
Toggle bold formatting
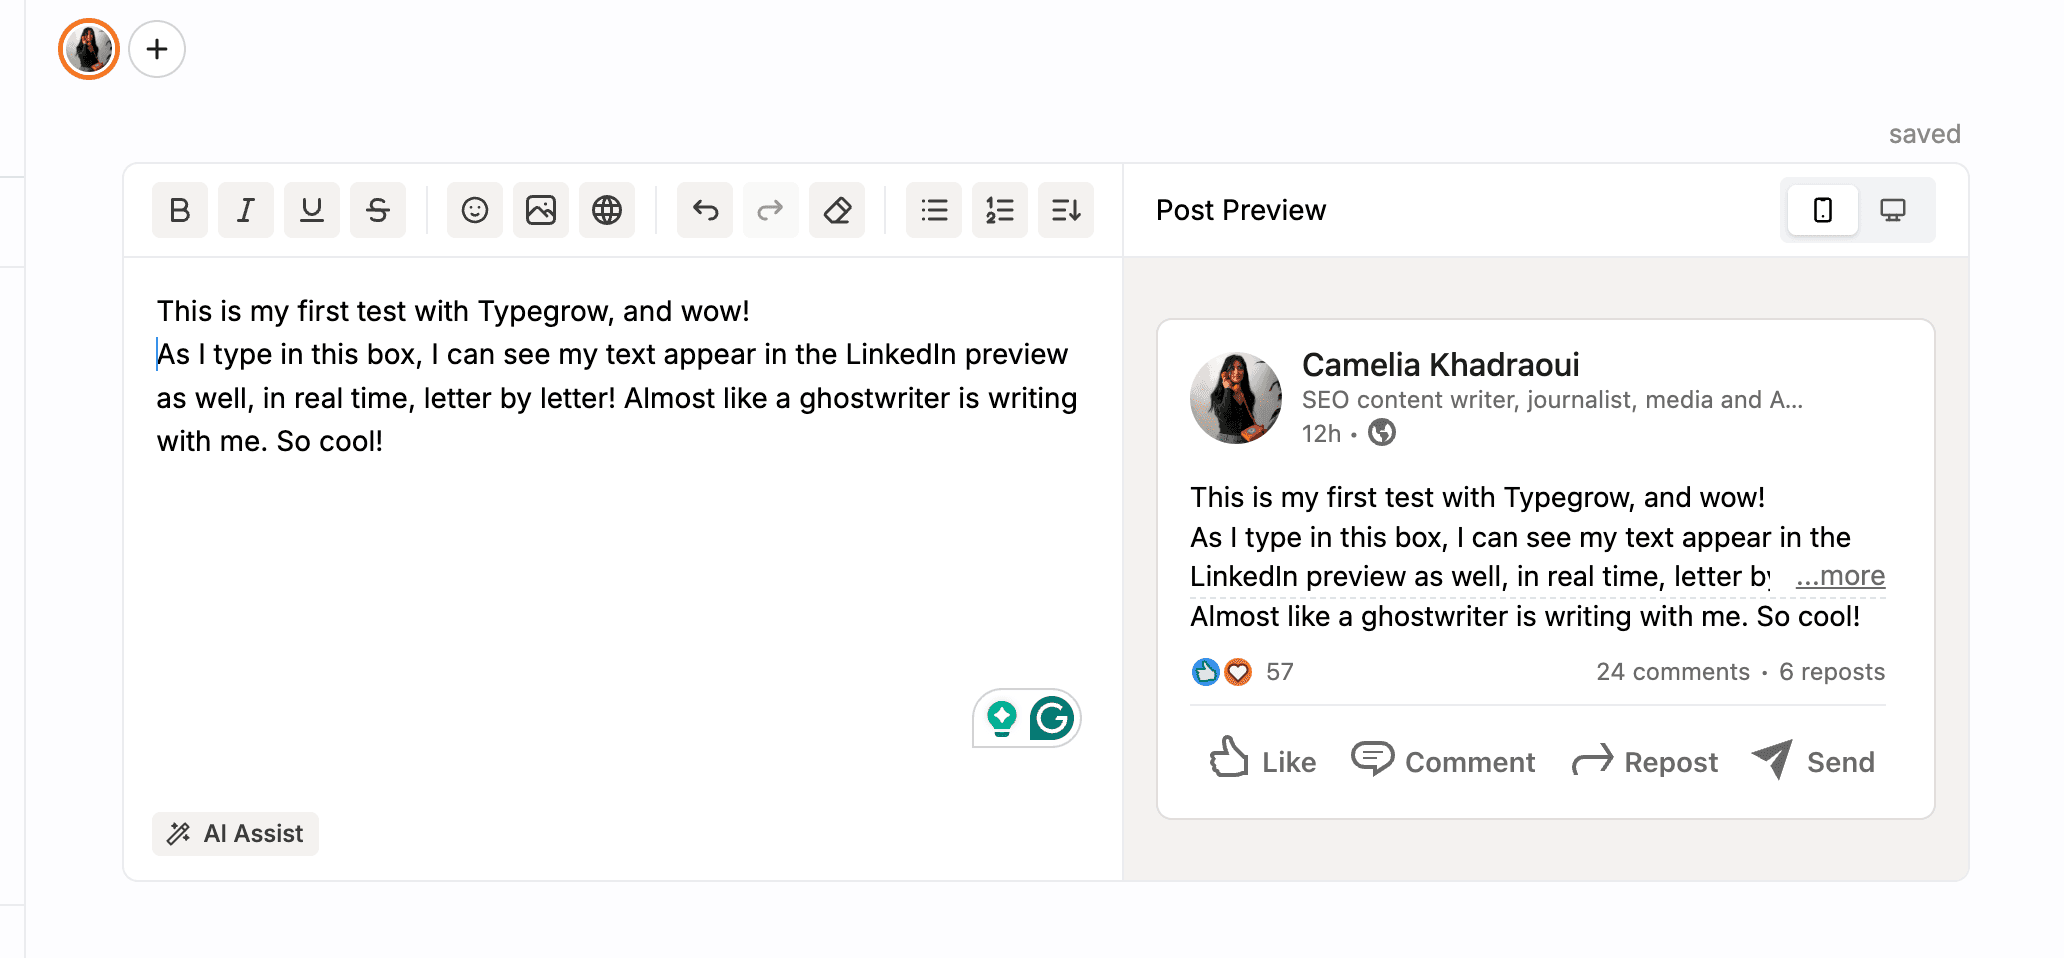tap(180, 210)
